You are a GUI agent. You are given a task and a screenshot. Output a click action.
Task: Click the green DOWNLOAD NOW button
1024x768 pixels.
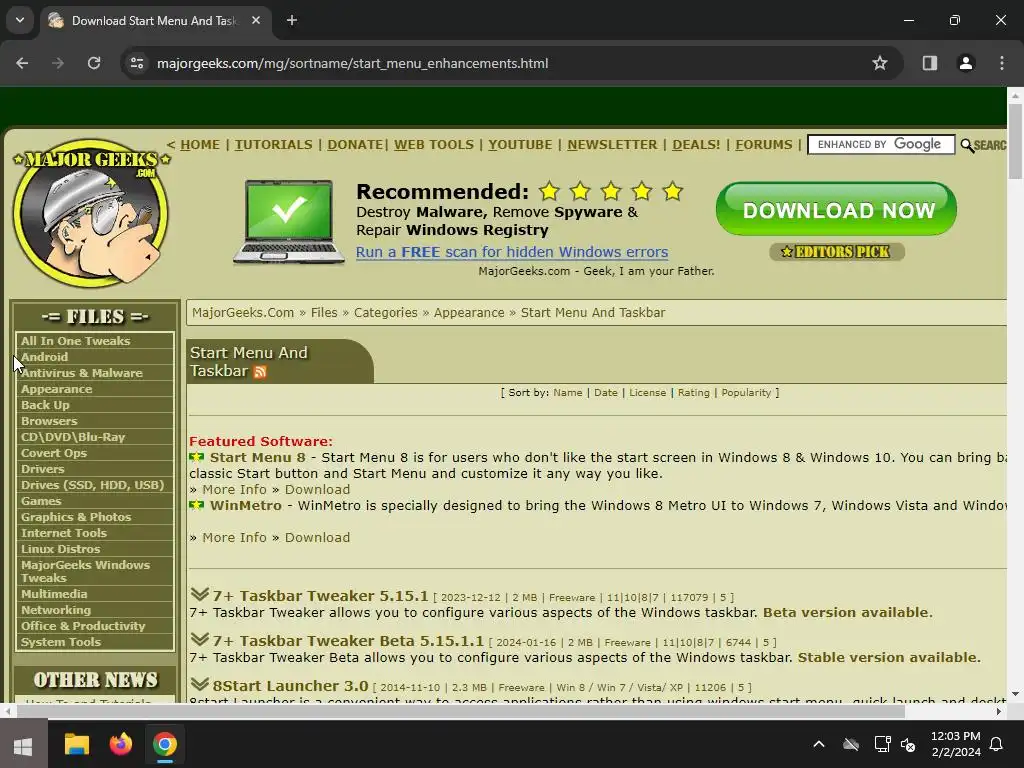(837, 209)
